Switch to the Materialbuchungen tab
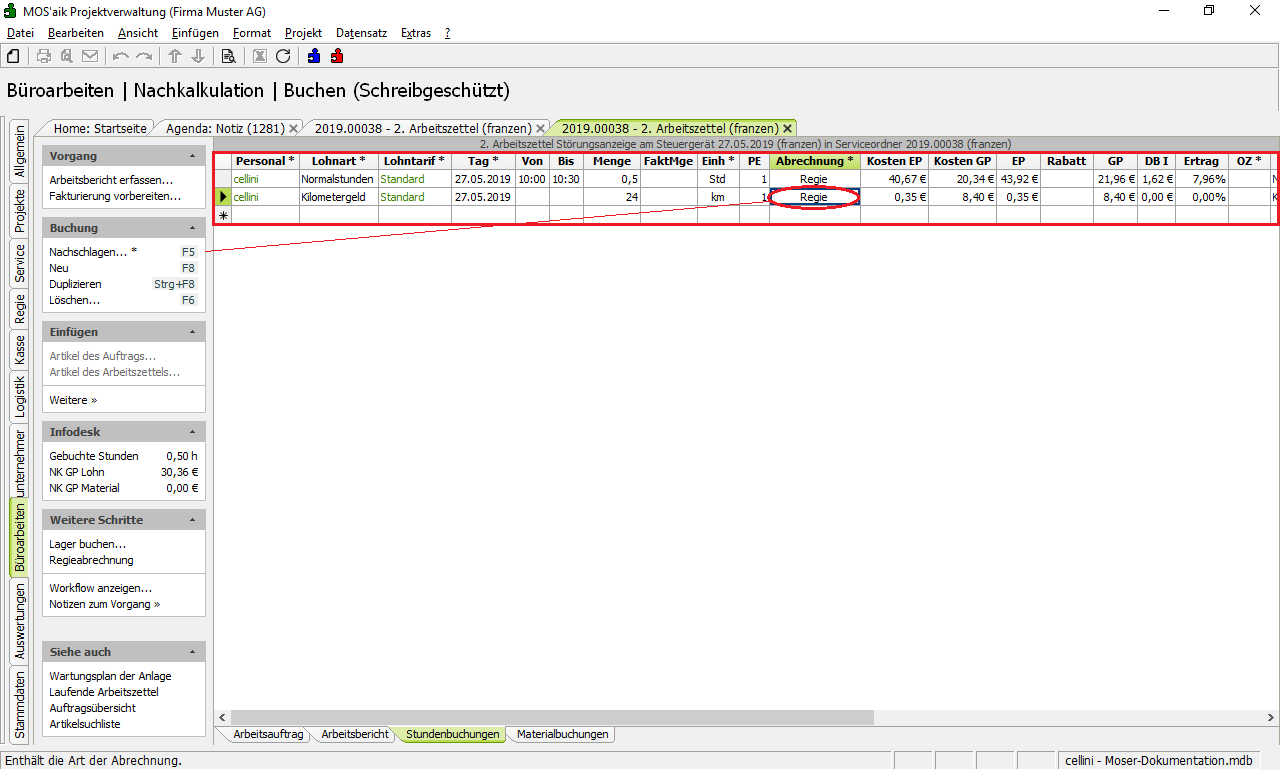The image size is (1280, 770). (x=562, y=734)
